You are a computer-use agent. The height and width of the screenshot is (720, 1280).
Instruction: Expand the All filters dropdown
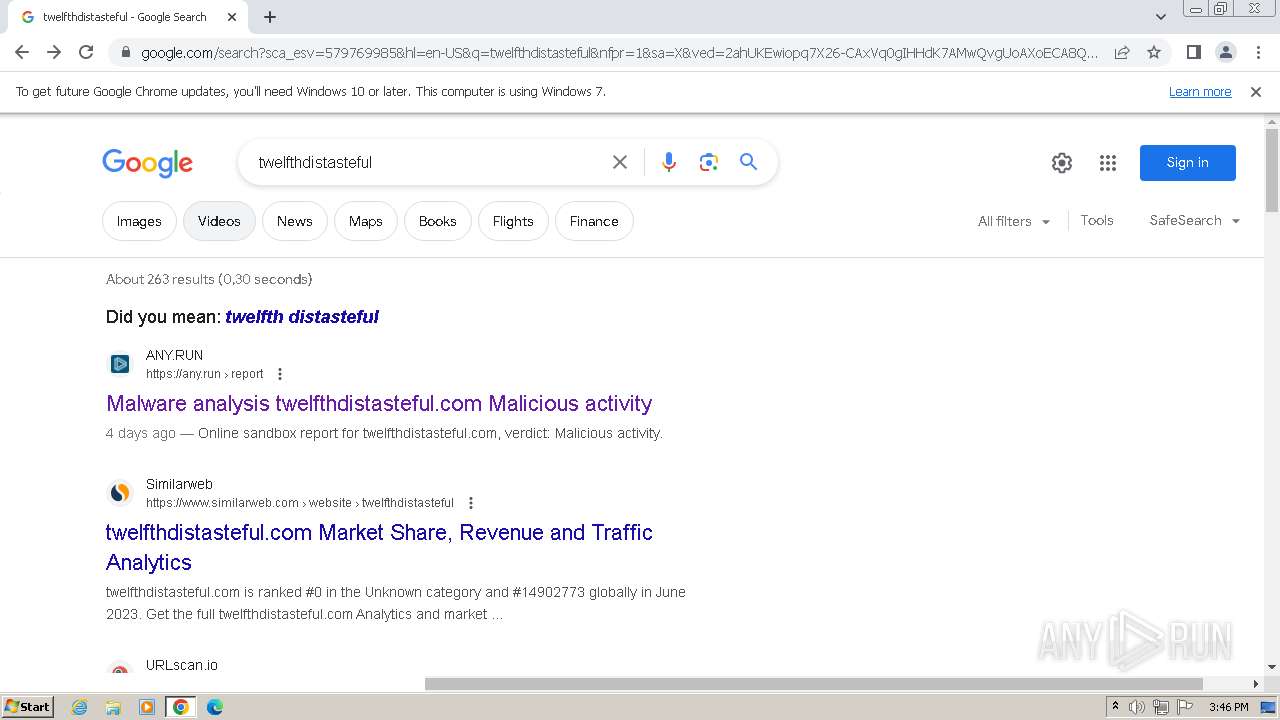tap(1014, 221)
